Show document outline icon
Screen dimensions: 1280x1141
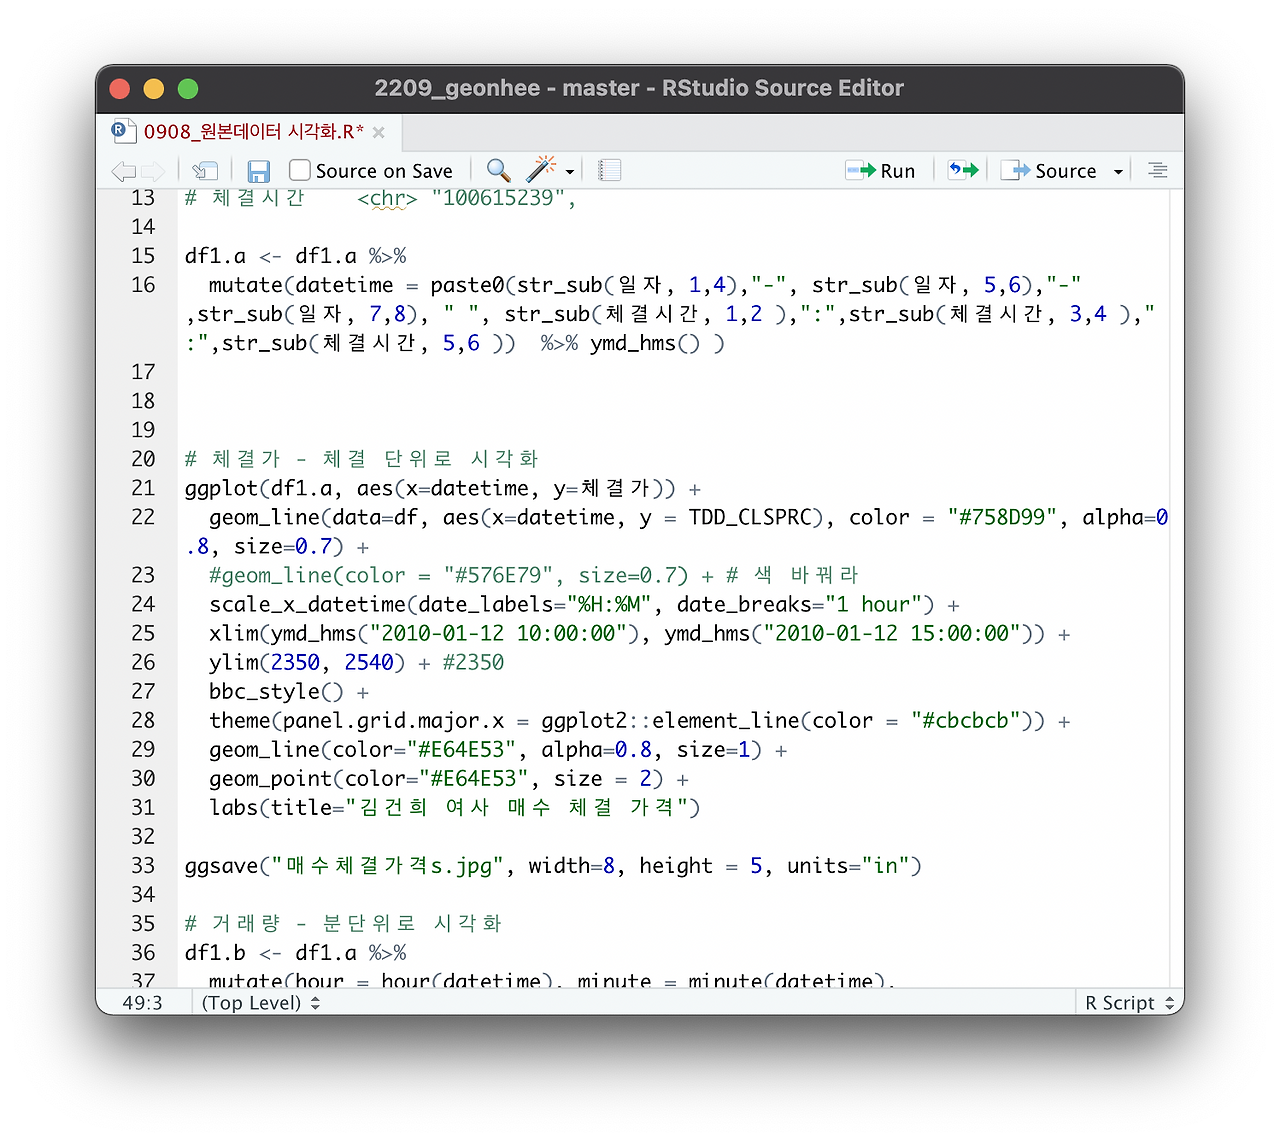[1157, 170]
